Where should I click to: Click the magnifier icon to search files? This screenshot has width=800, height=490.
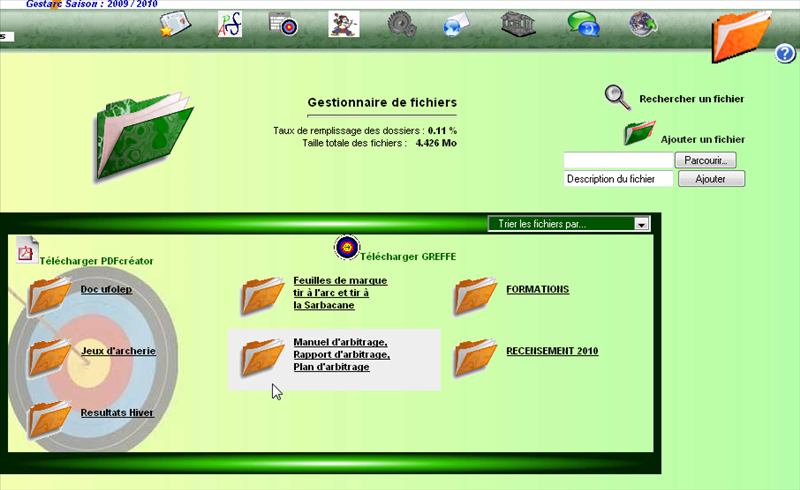click(x=618, y=97)
